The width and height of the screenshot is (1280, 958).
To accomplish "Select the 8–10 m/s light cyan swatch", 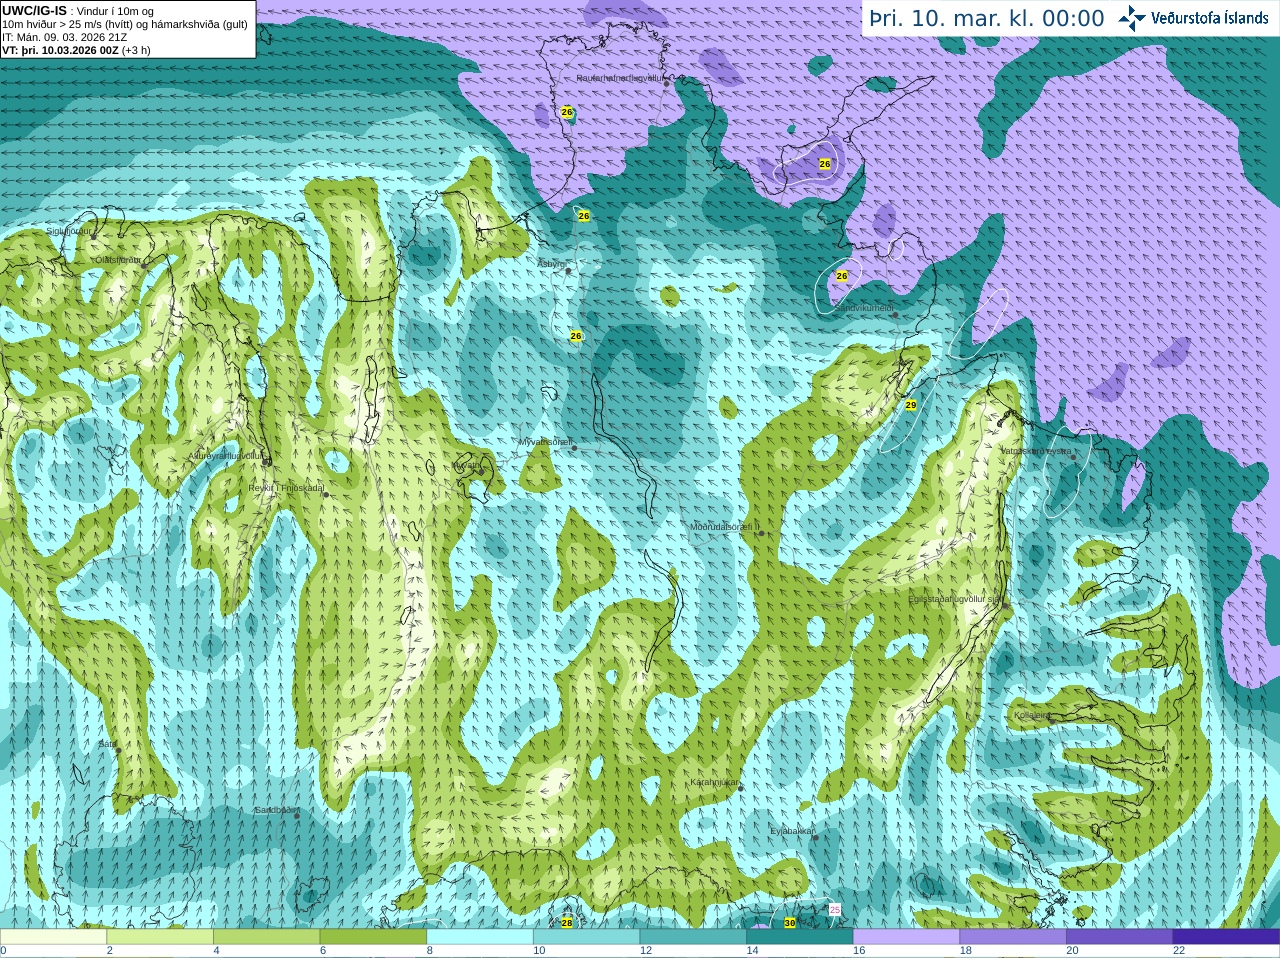I will point(480,936).
